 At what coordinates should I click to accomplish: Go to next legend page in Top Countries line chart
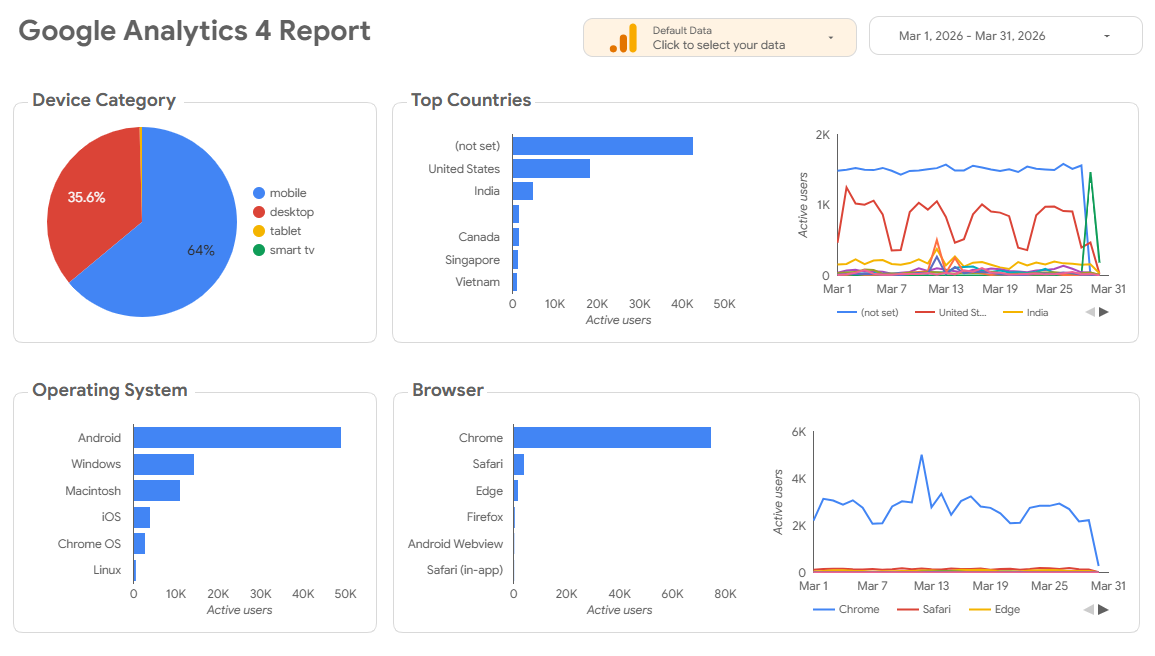(1103, 312)
